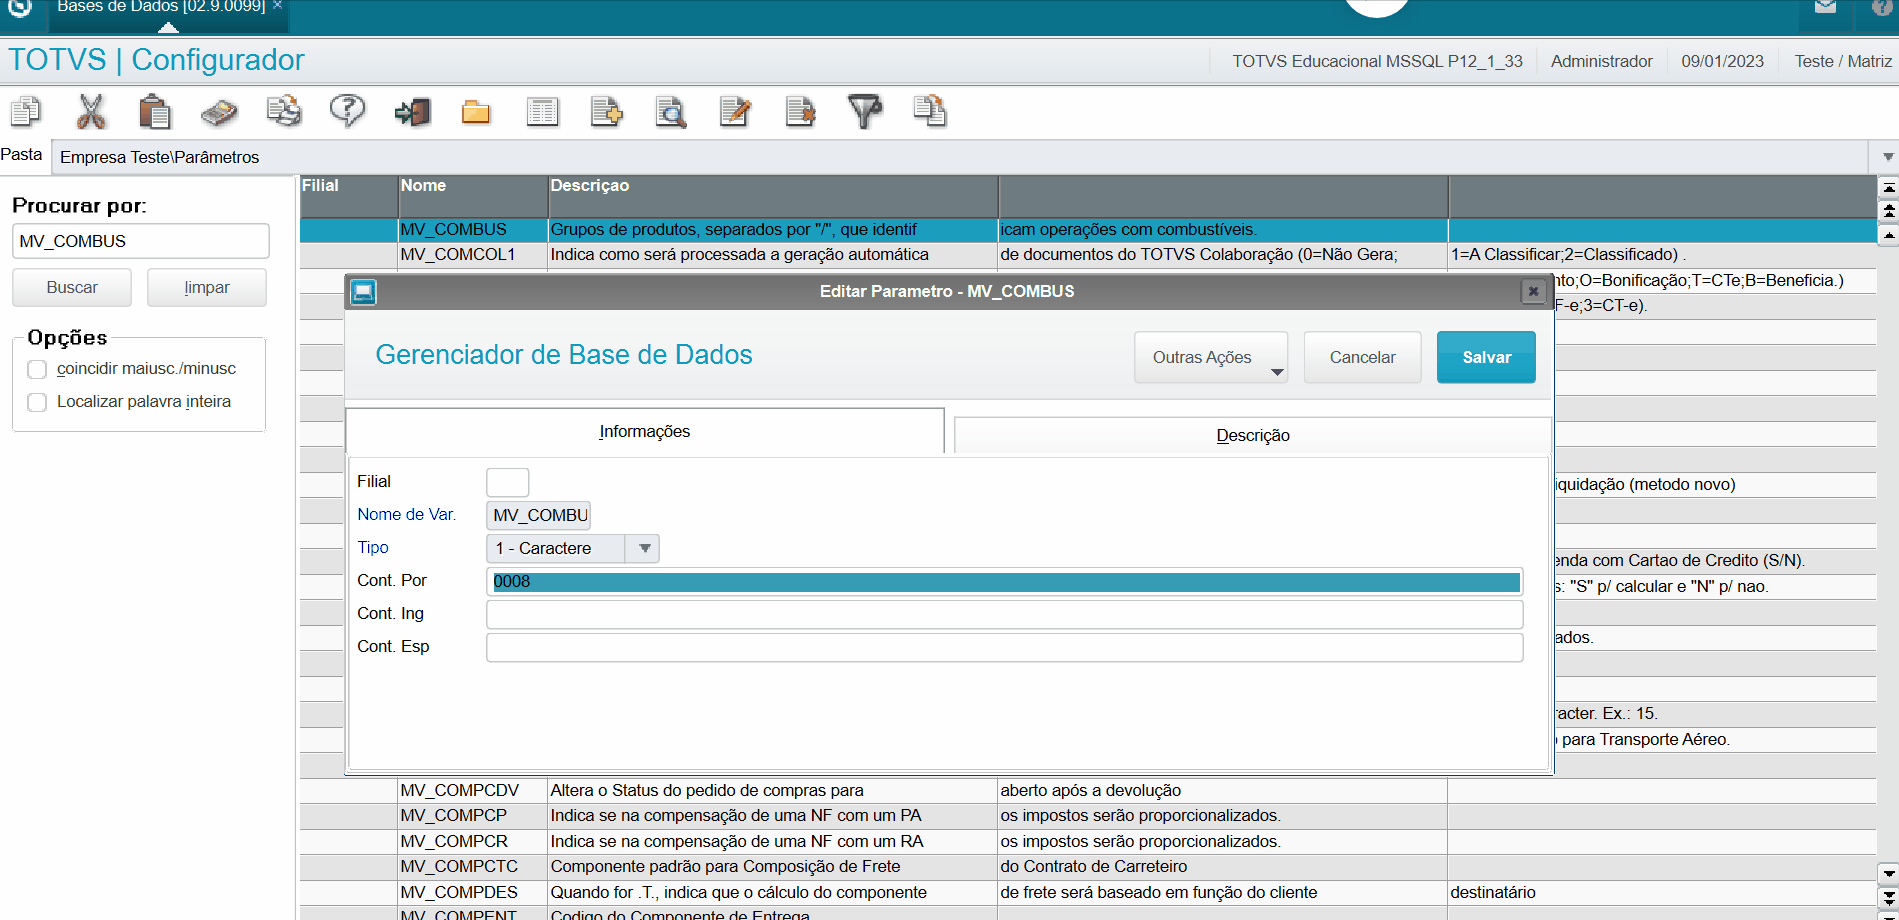Check the Localizar palavra inteira option

coord(38,402)
